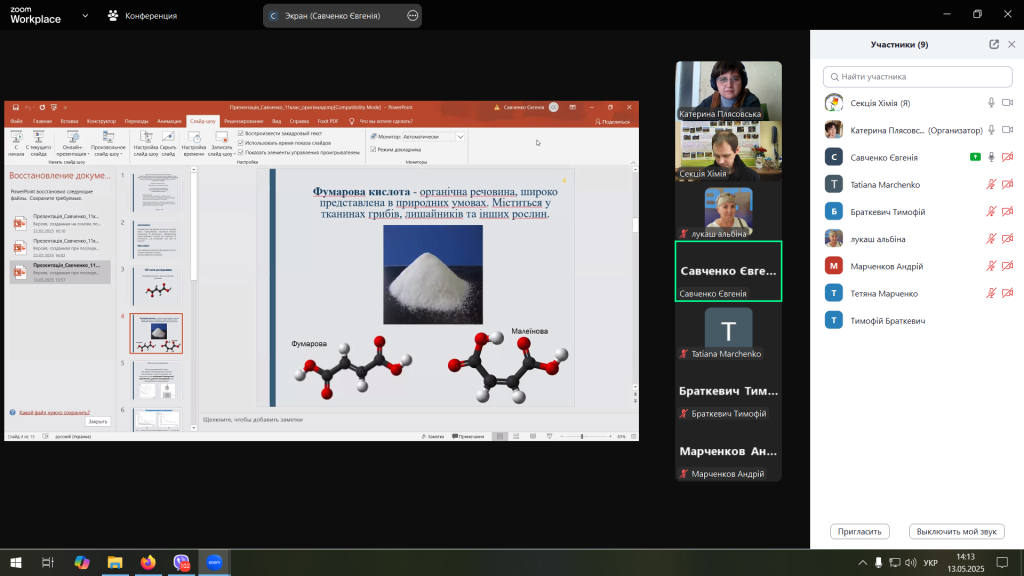Click microphone icon next to Секція Хімія (Я)
The image size is (1024, 576).
pos(991,103)
